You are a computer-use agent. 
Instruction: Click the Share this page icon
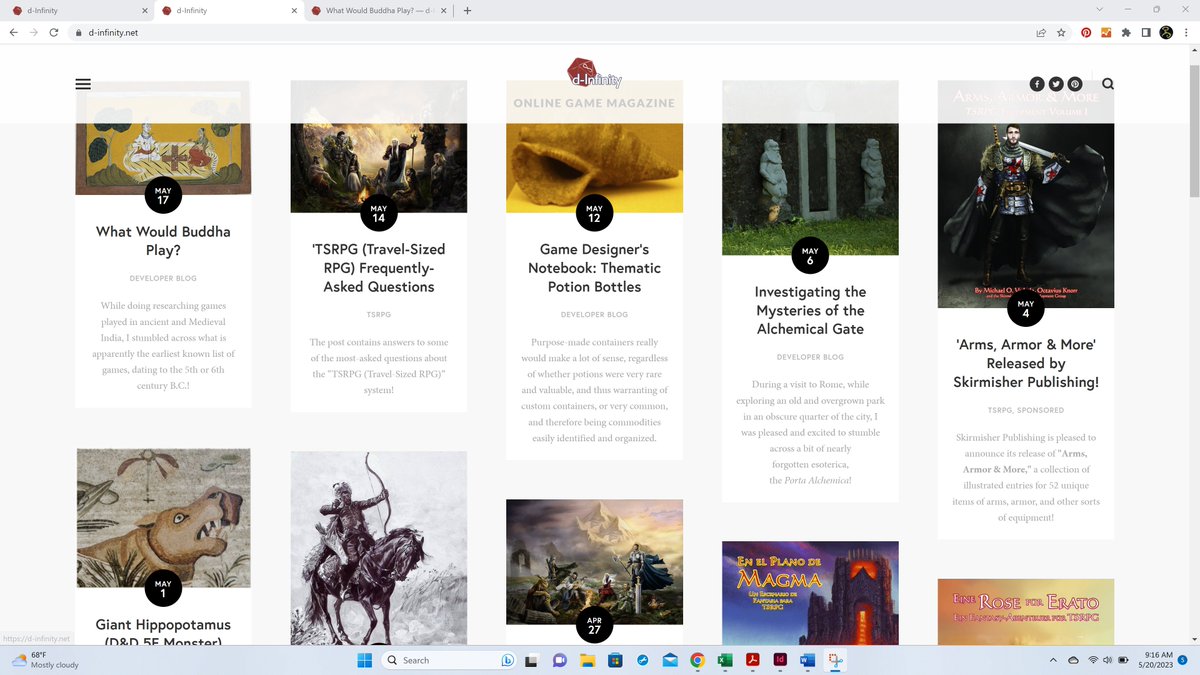[x=1041, y=32]
